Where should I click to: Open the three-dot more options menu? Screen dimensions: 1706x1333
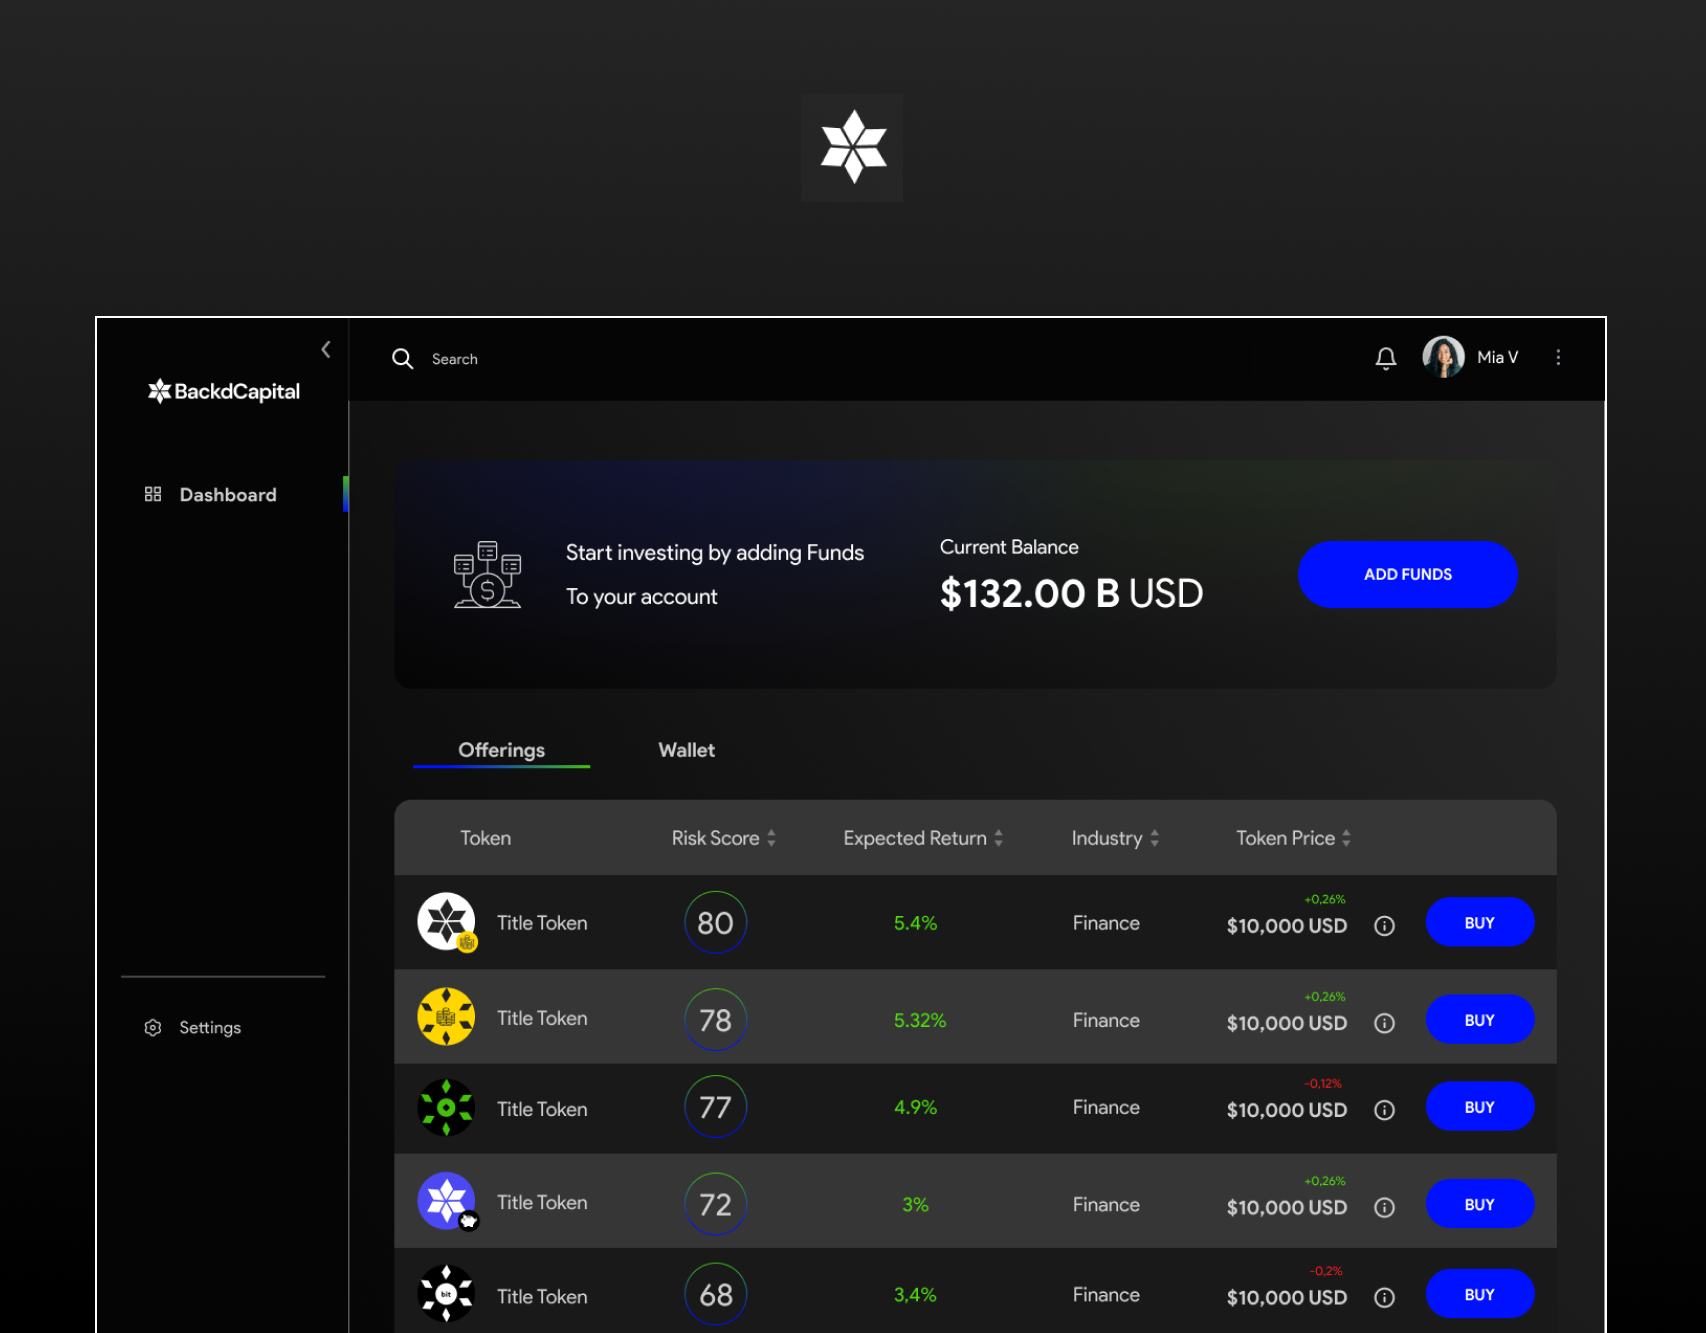[1558, 357]
